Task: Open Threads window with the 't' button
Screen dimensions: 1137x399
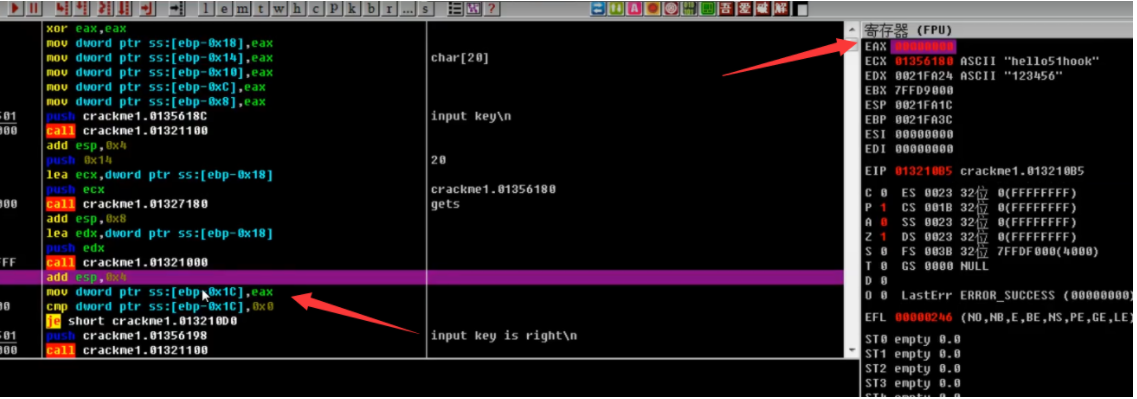Action: [260, 9]
